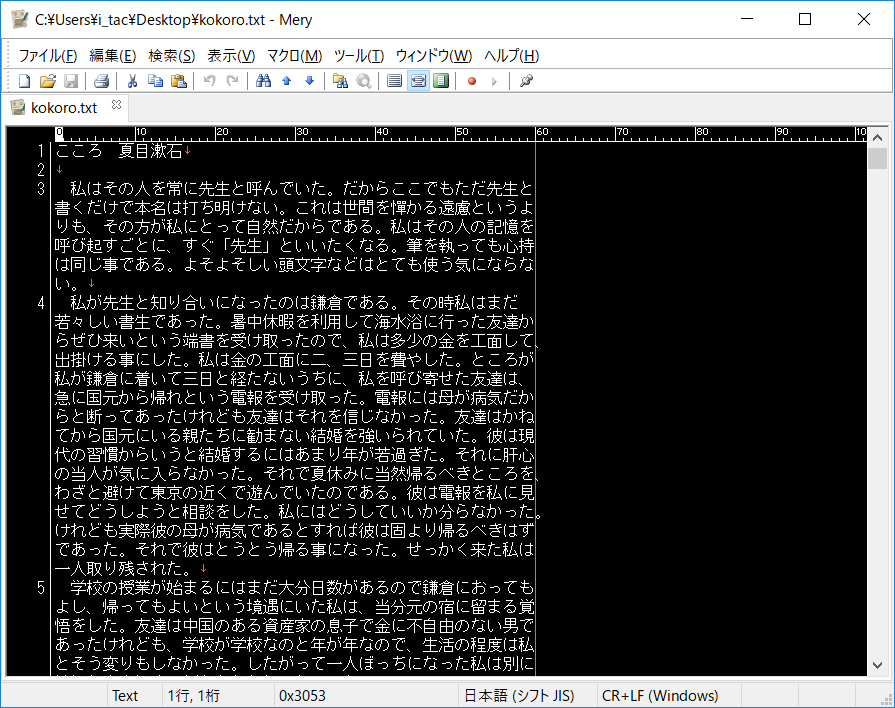Screen dimensions: 895x708
Task: Toggle wrap by specified characters icon
Action: click(x=418, y=81)
